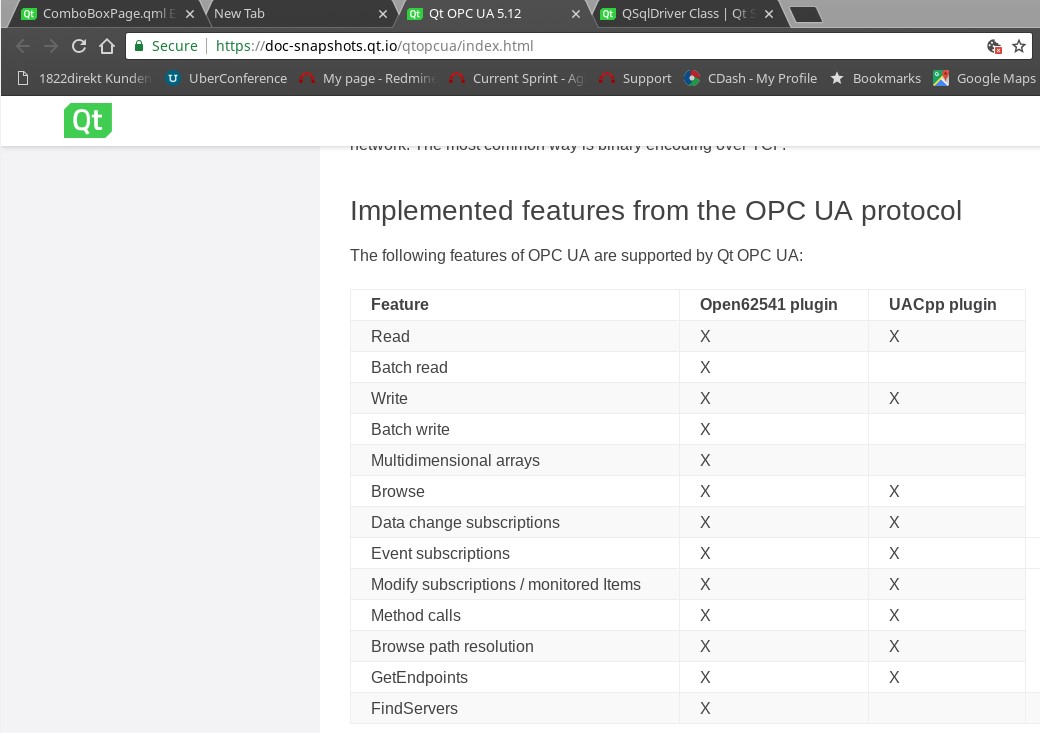Reload the current page
The height and width of the screenshot is (733, 1040).
point(79,46)
